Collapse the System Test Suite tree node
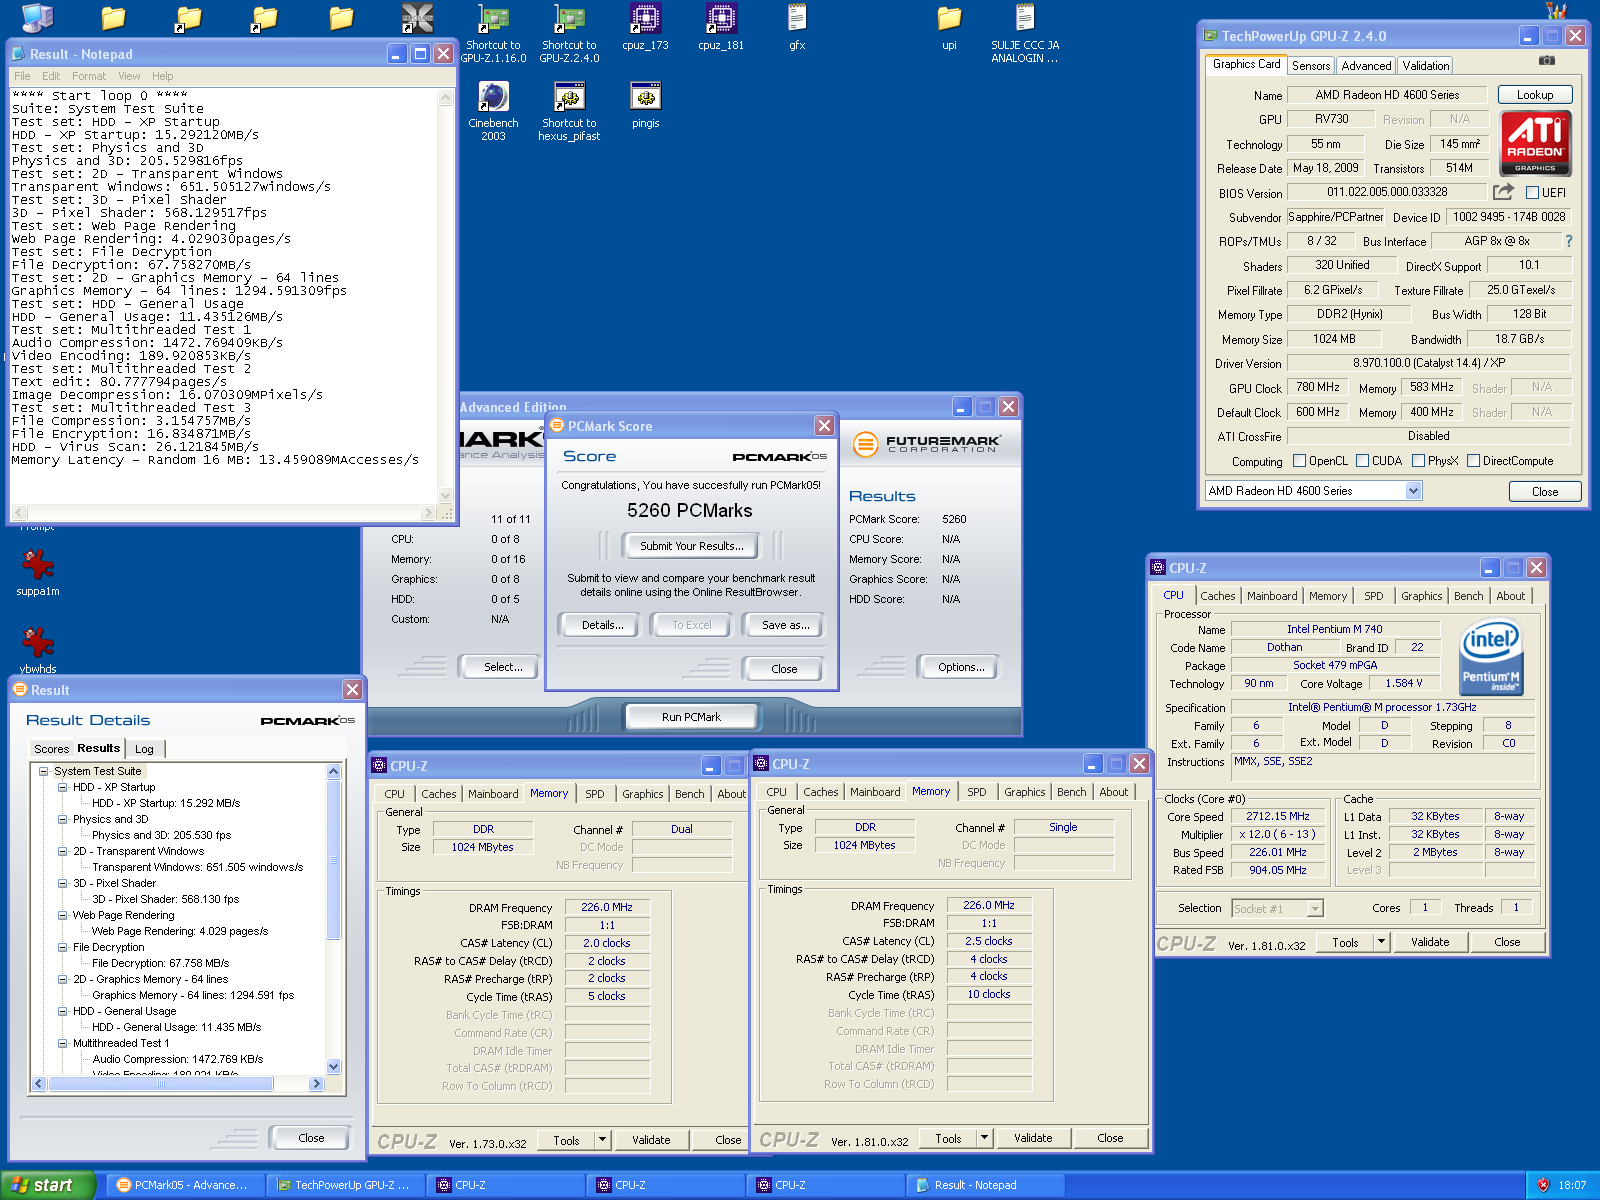The image size is (1600, 1200). click(x=44, y=771)
